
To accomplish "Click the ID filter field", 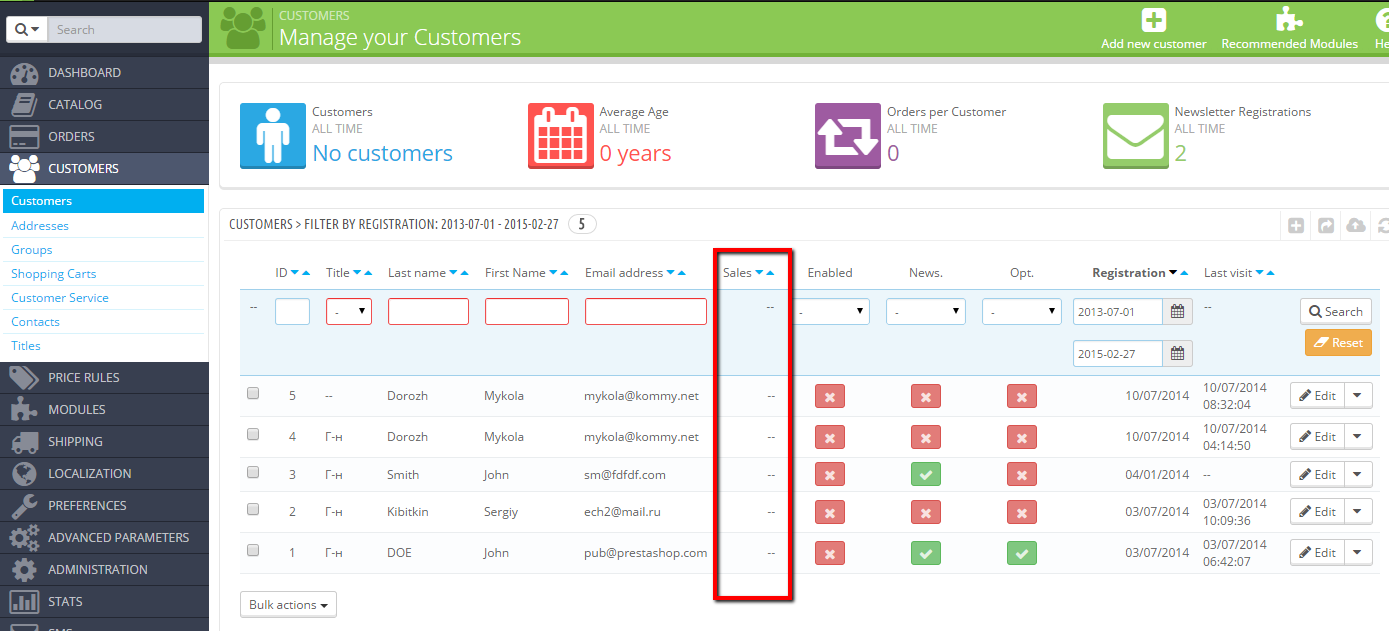I will [x=292, y=312].
